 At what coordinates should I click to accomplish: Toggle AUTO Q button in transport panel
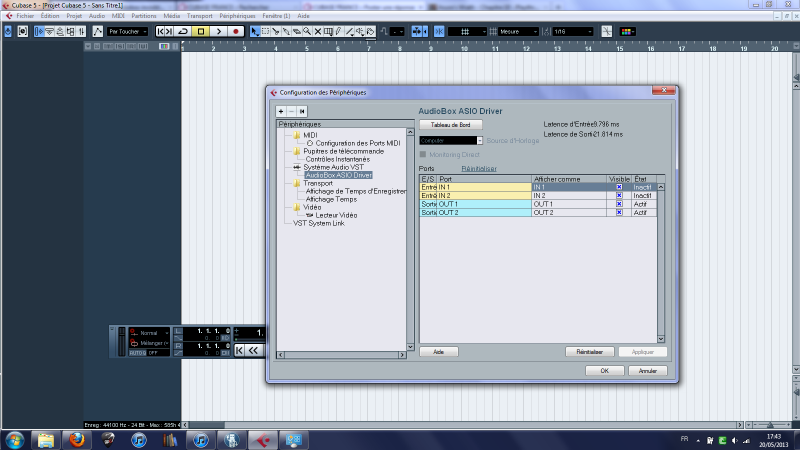138,353
